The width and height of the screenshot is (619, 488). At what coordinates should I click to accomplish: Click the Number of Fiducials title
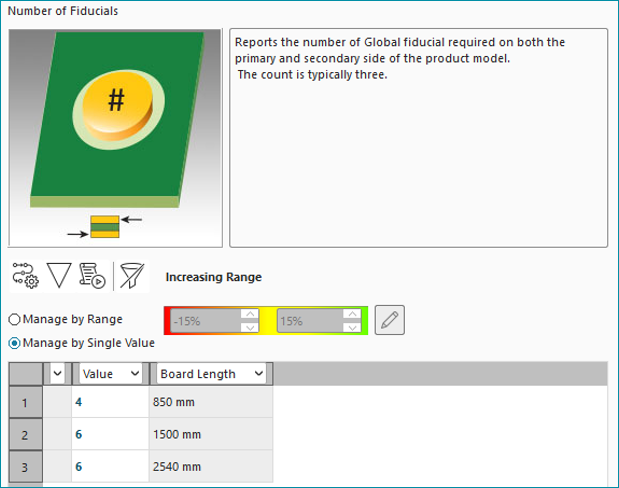(x=63, y=11)
